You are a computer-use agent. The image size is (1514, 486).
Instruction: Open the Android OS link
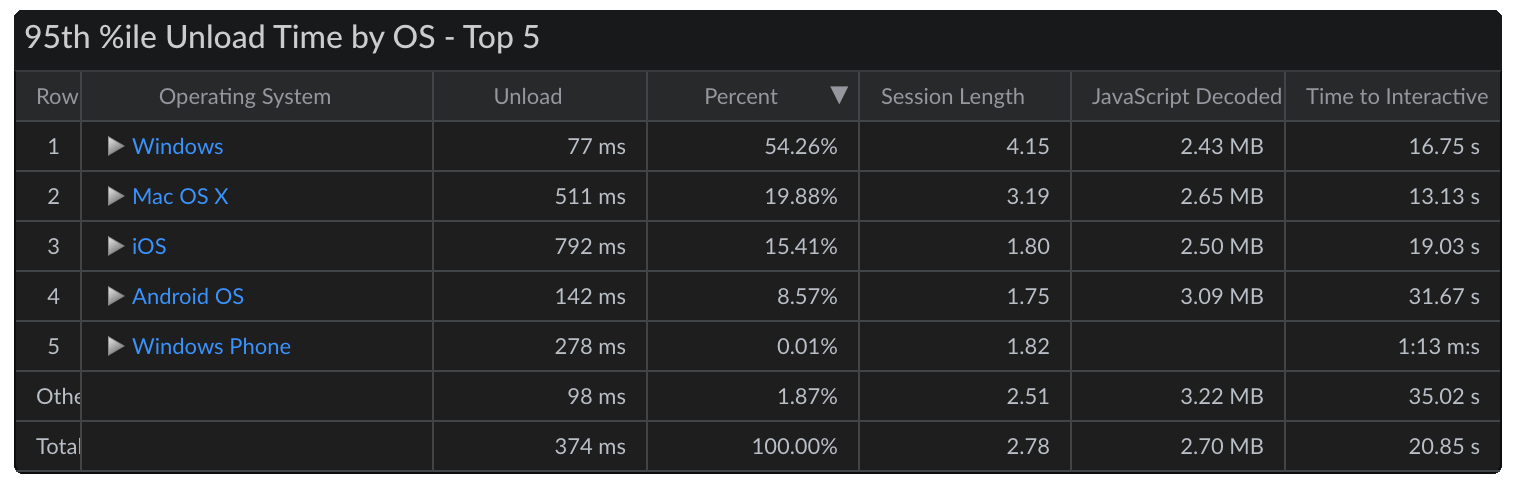tap(188, 297)
